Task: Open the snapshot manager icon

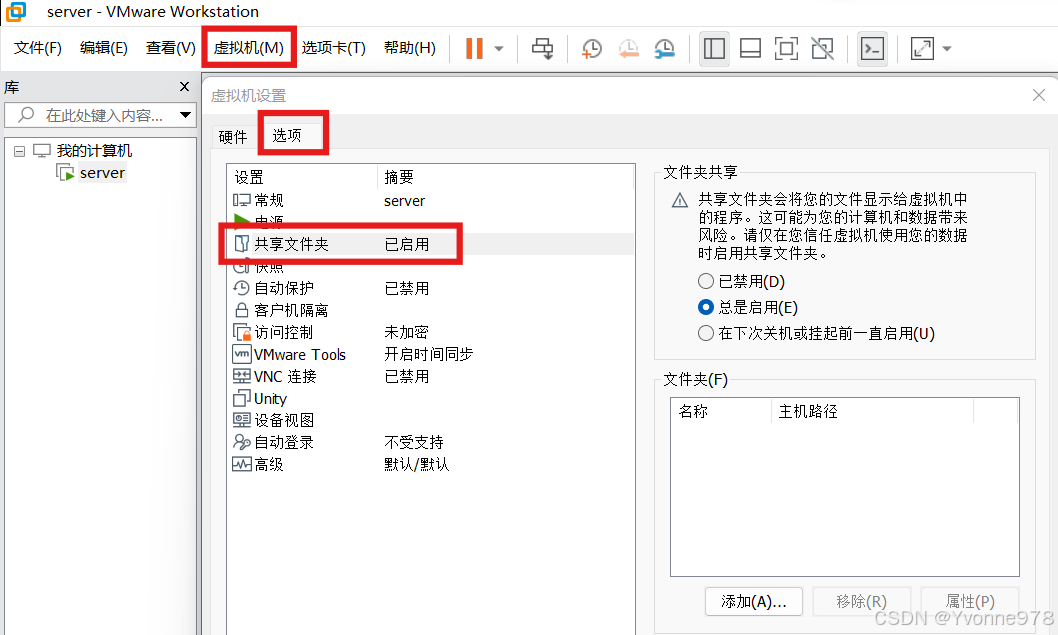Action: (x=665, y=49)
